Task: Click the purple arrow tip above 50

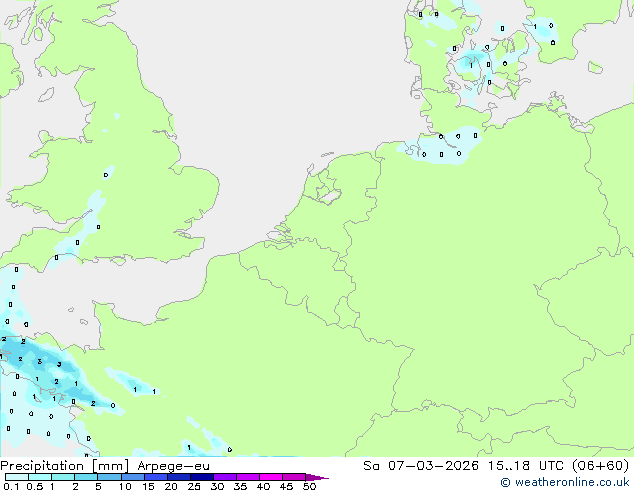Action: tap(317, 477)
